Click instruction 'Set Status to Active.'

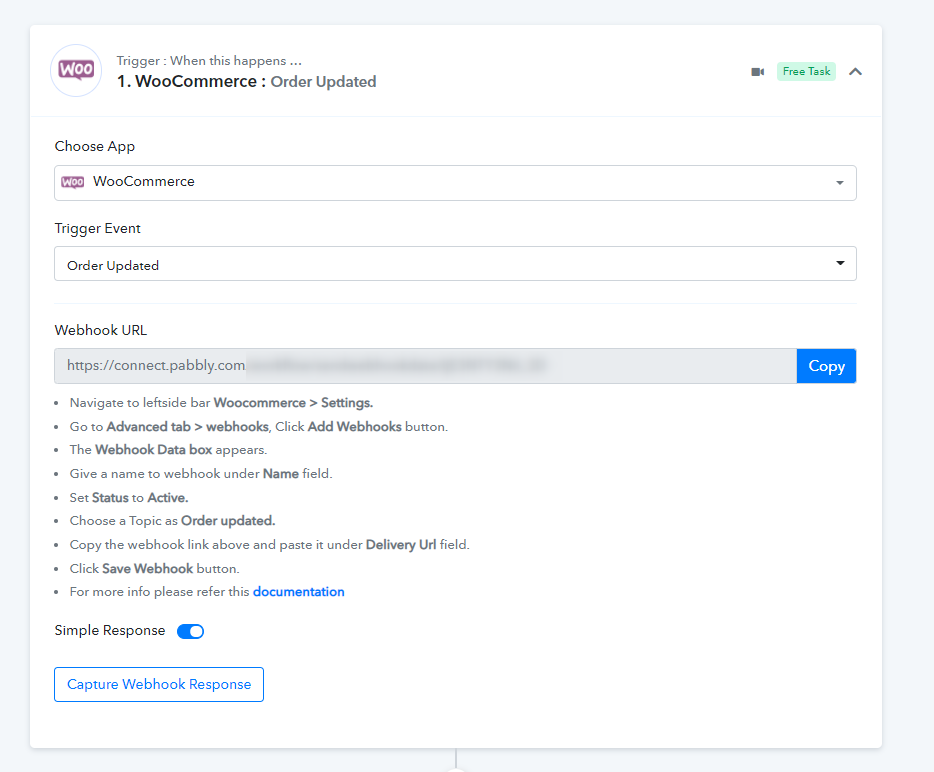129,498
